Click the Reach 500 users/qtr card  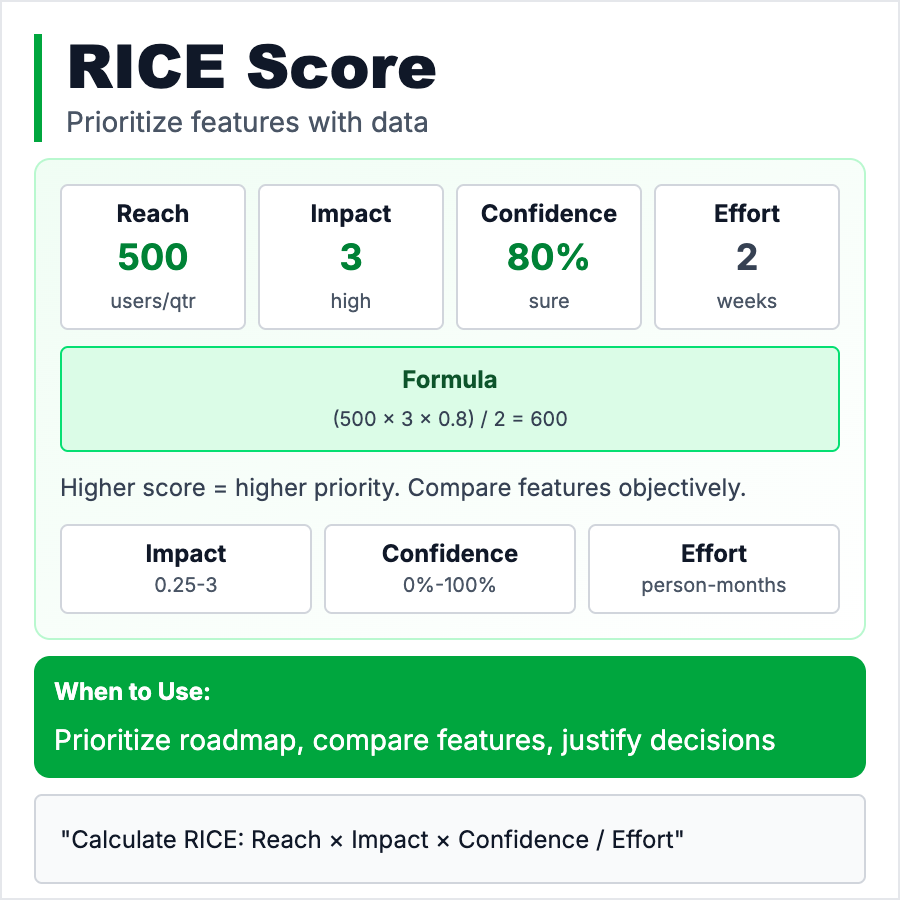coord(153,257)
